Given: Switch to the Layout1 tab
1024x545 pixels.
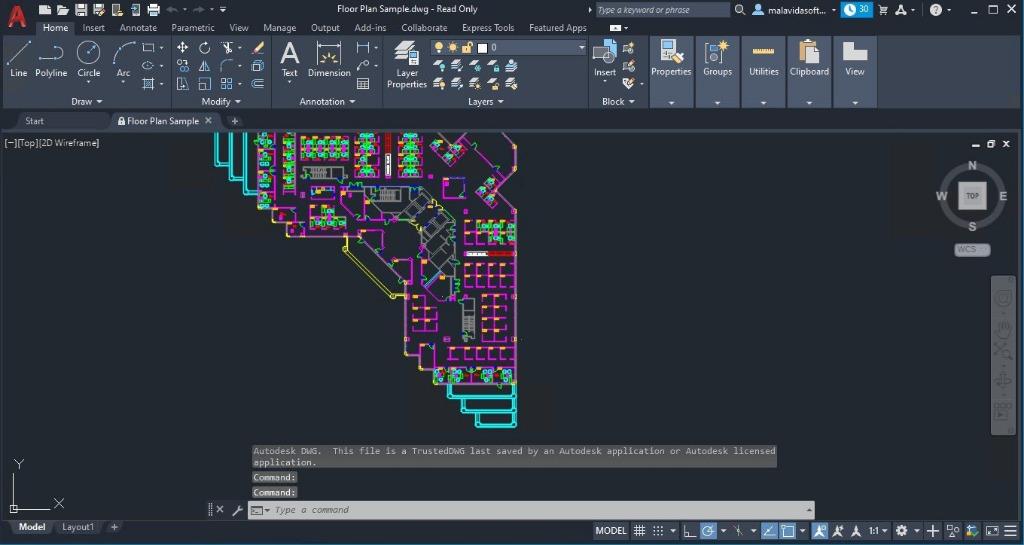Looking at the screenshot, I should (78, 527).
